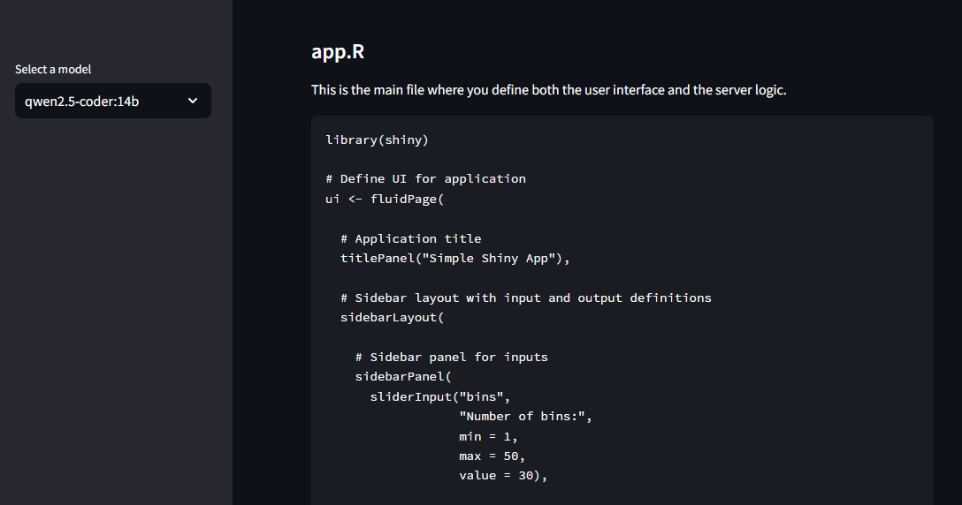Click the main file description paragraph
Viewport: 962px width, 505px height.
(549, 90)
